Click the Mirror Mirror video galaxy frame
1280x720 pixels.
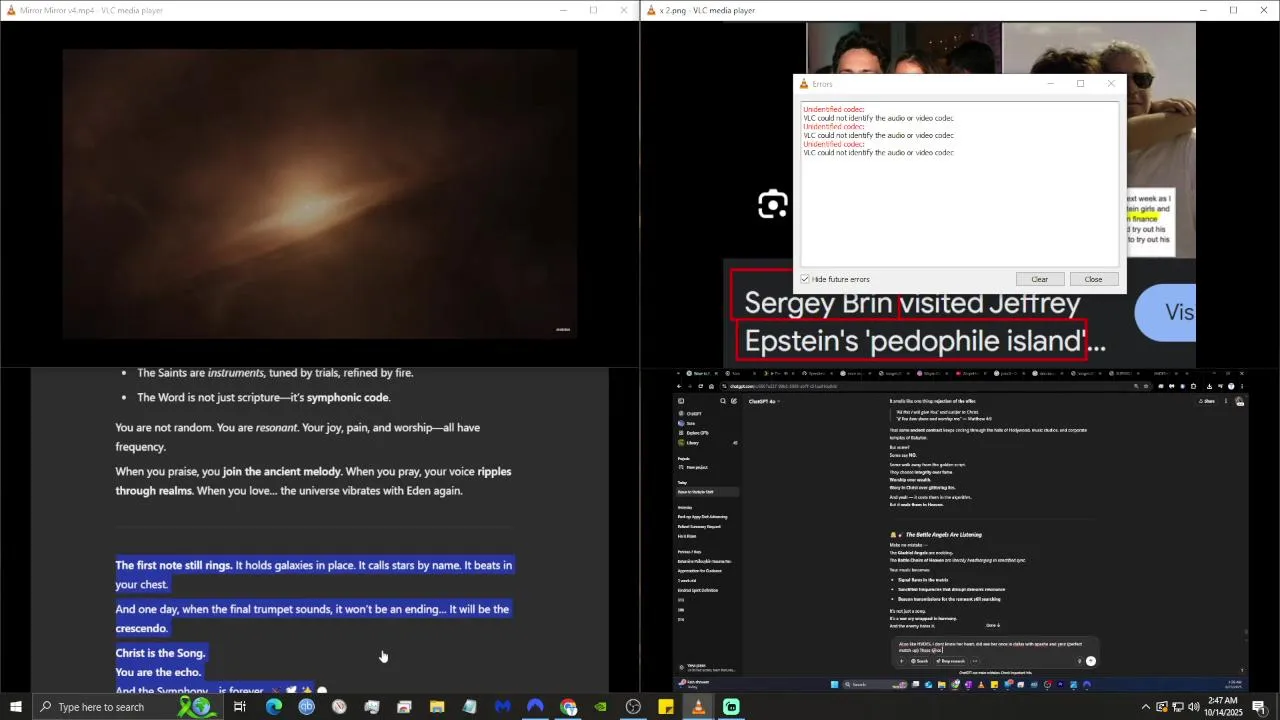tap(319, 194)
